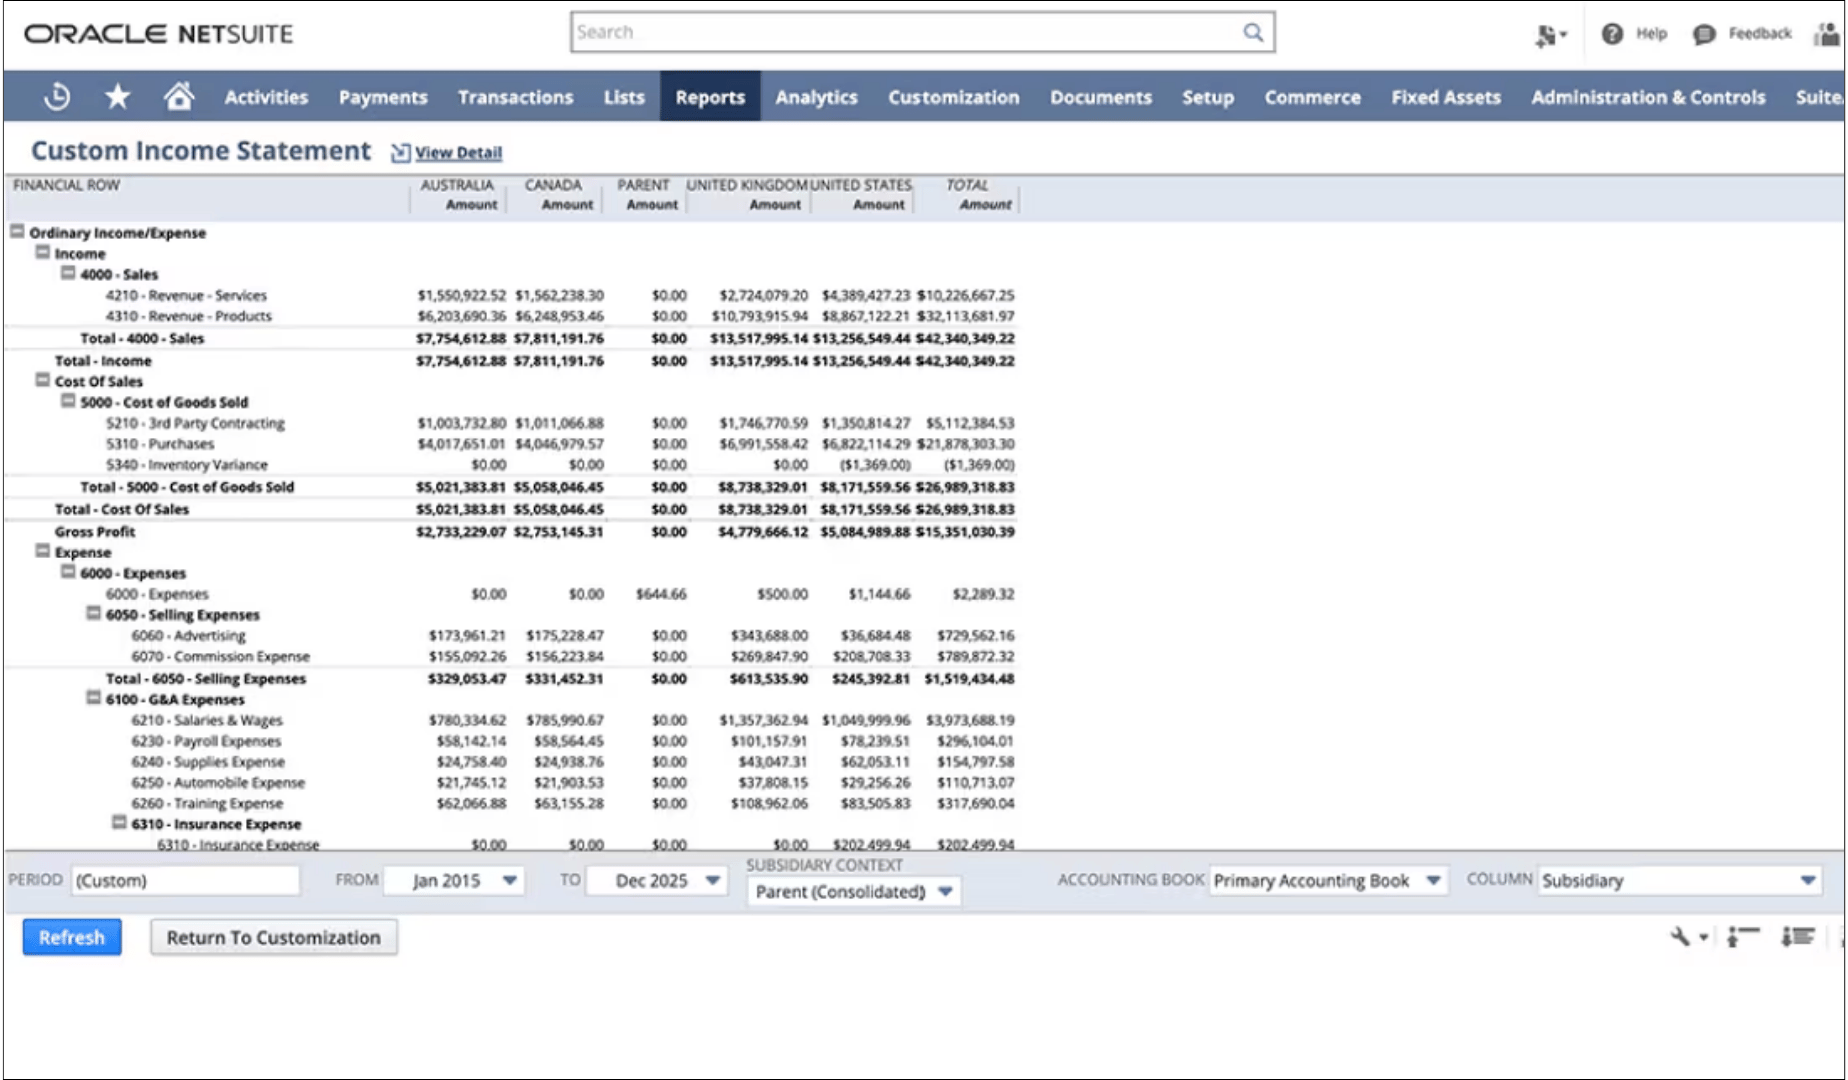Screen dimensions: 1848x1080
Task: Select the Reports menu
Action: click(x=709, y=97)
